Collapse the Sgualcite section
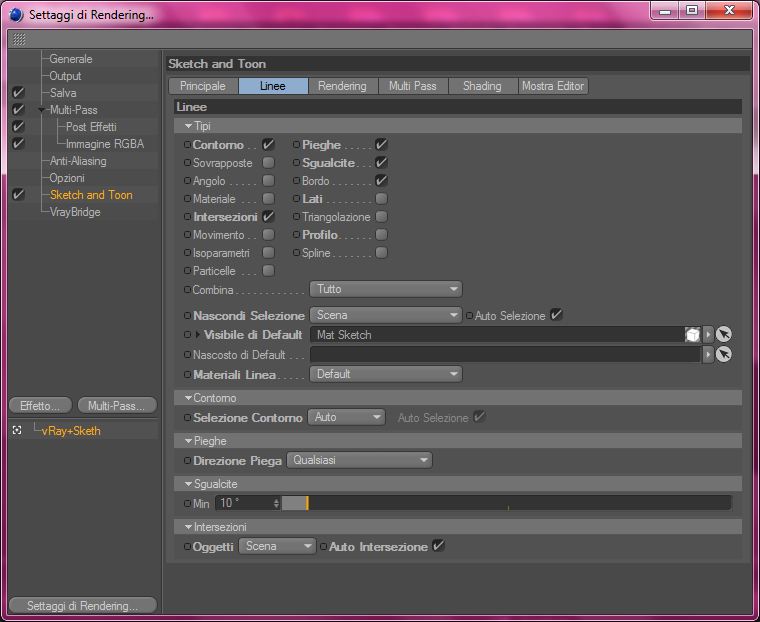Image resolution: width=760 pixels, height=622 pixels. [189, 484]
